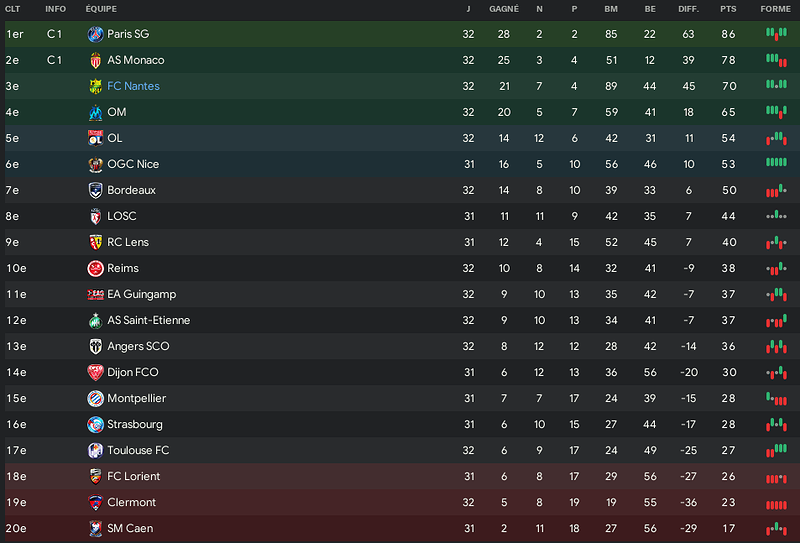Viewport: 800px width, 543px height.
Task: Click the Montpellier club badge
Action: (x=95, y=399)
